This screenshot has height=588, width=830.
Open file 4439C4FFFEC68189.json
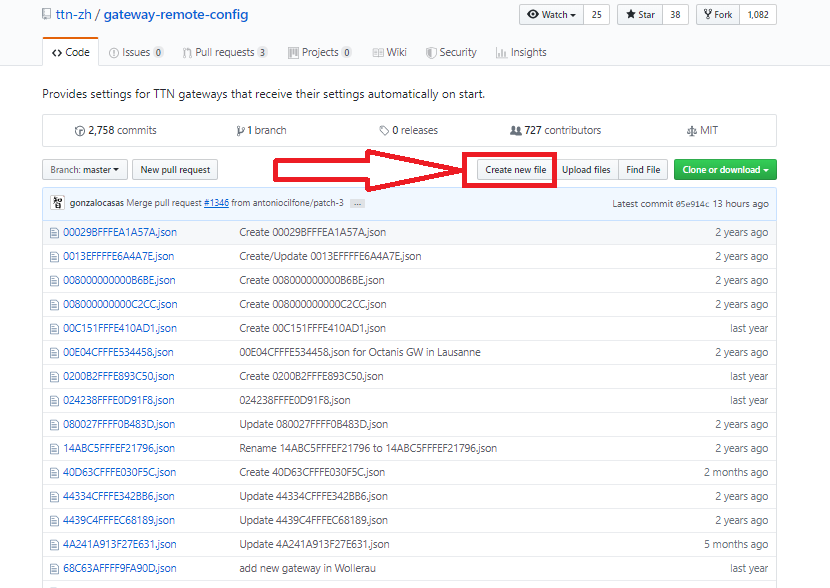[x=119, y=520]
